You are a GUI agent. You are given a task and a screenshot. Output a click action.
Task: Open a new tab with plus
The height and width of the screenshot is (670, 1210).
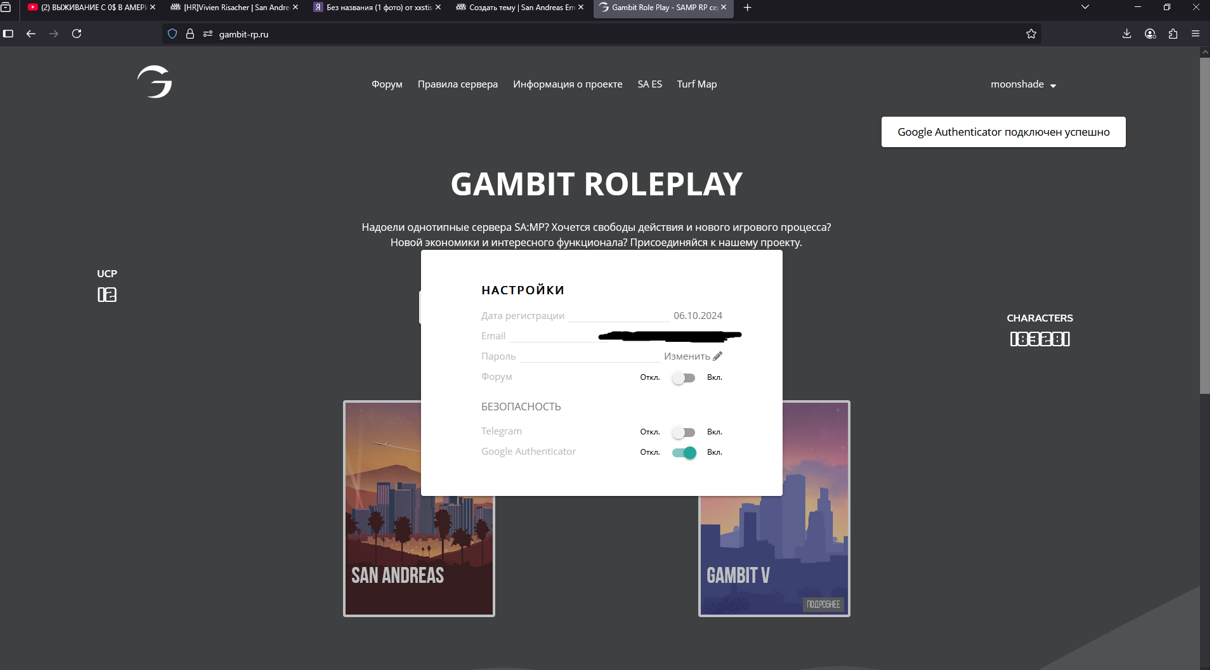pos(747,7)
